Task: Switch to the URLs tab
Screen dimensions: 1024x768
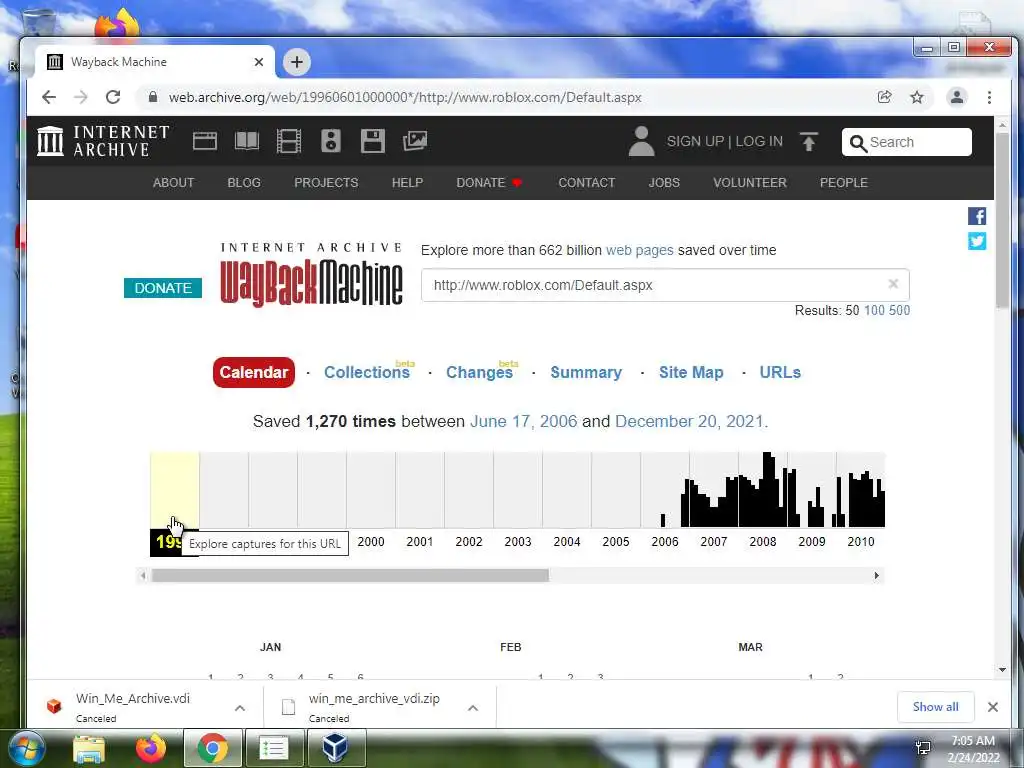Action: point(780,372)
